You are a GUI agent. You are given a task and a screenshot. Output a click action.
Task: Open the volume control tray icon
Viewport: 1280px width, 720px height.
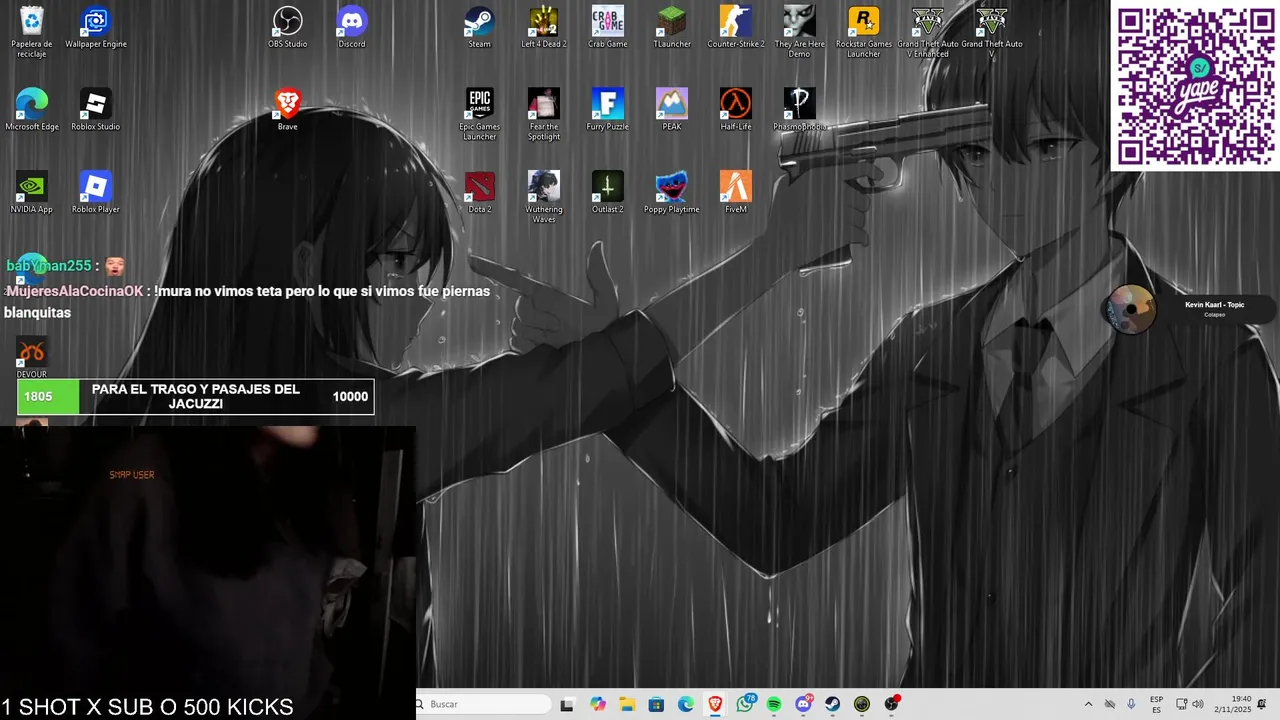pyautogui.click(x=1198, y=704)
